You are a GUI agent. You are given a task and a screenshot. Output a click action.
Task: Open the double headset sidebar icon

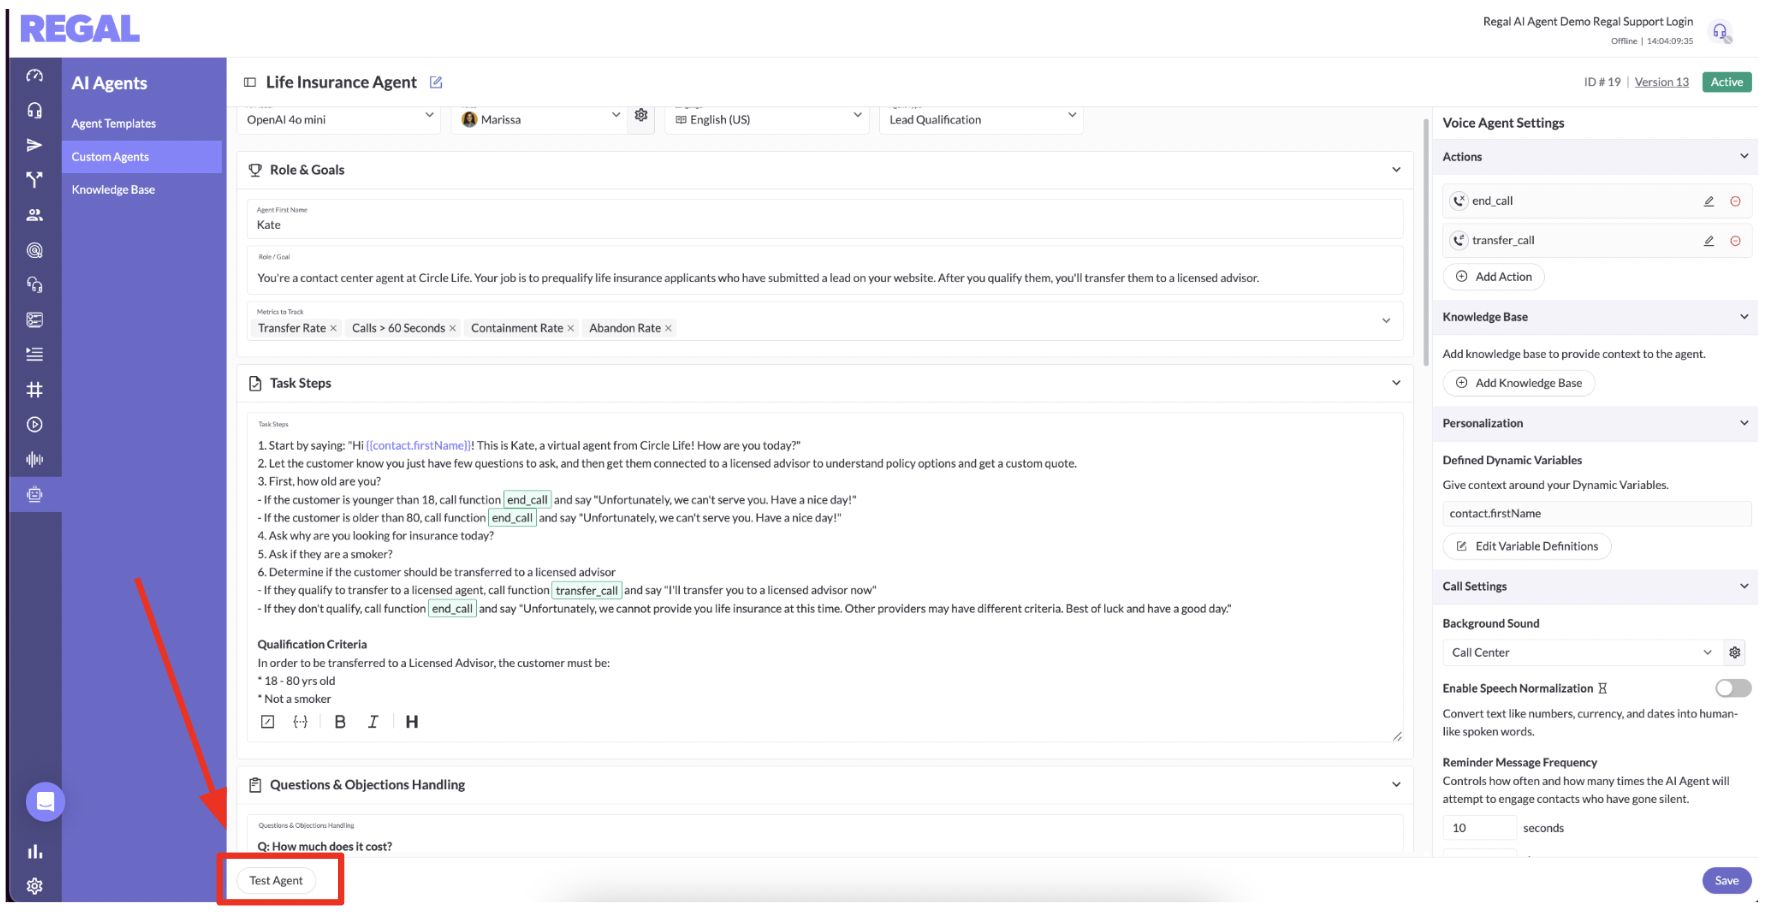tap(34, 285)
